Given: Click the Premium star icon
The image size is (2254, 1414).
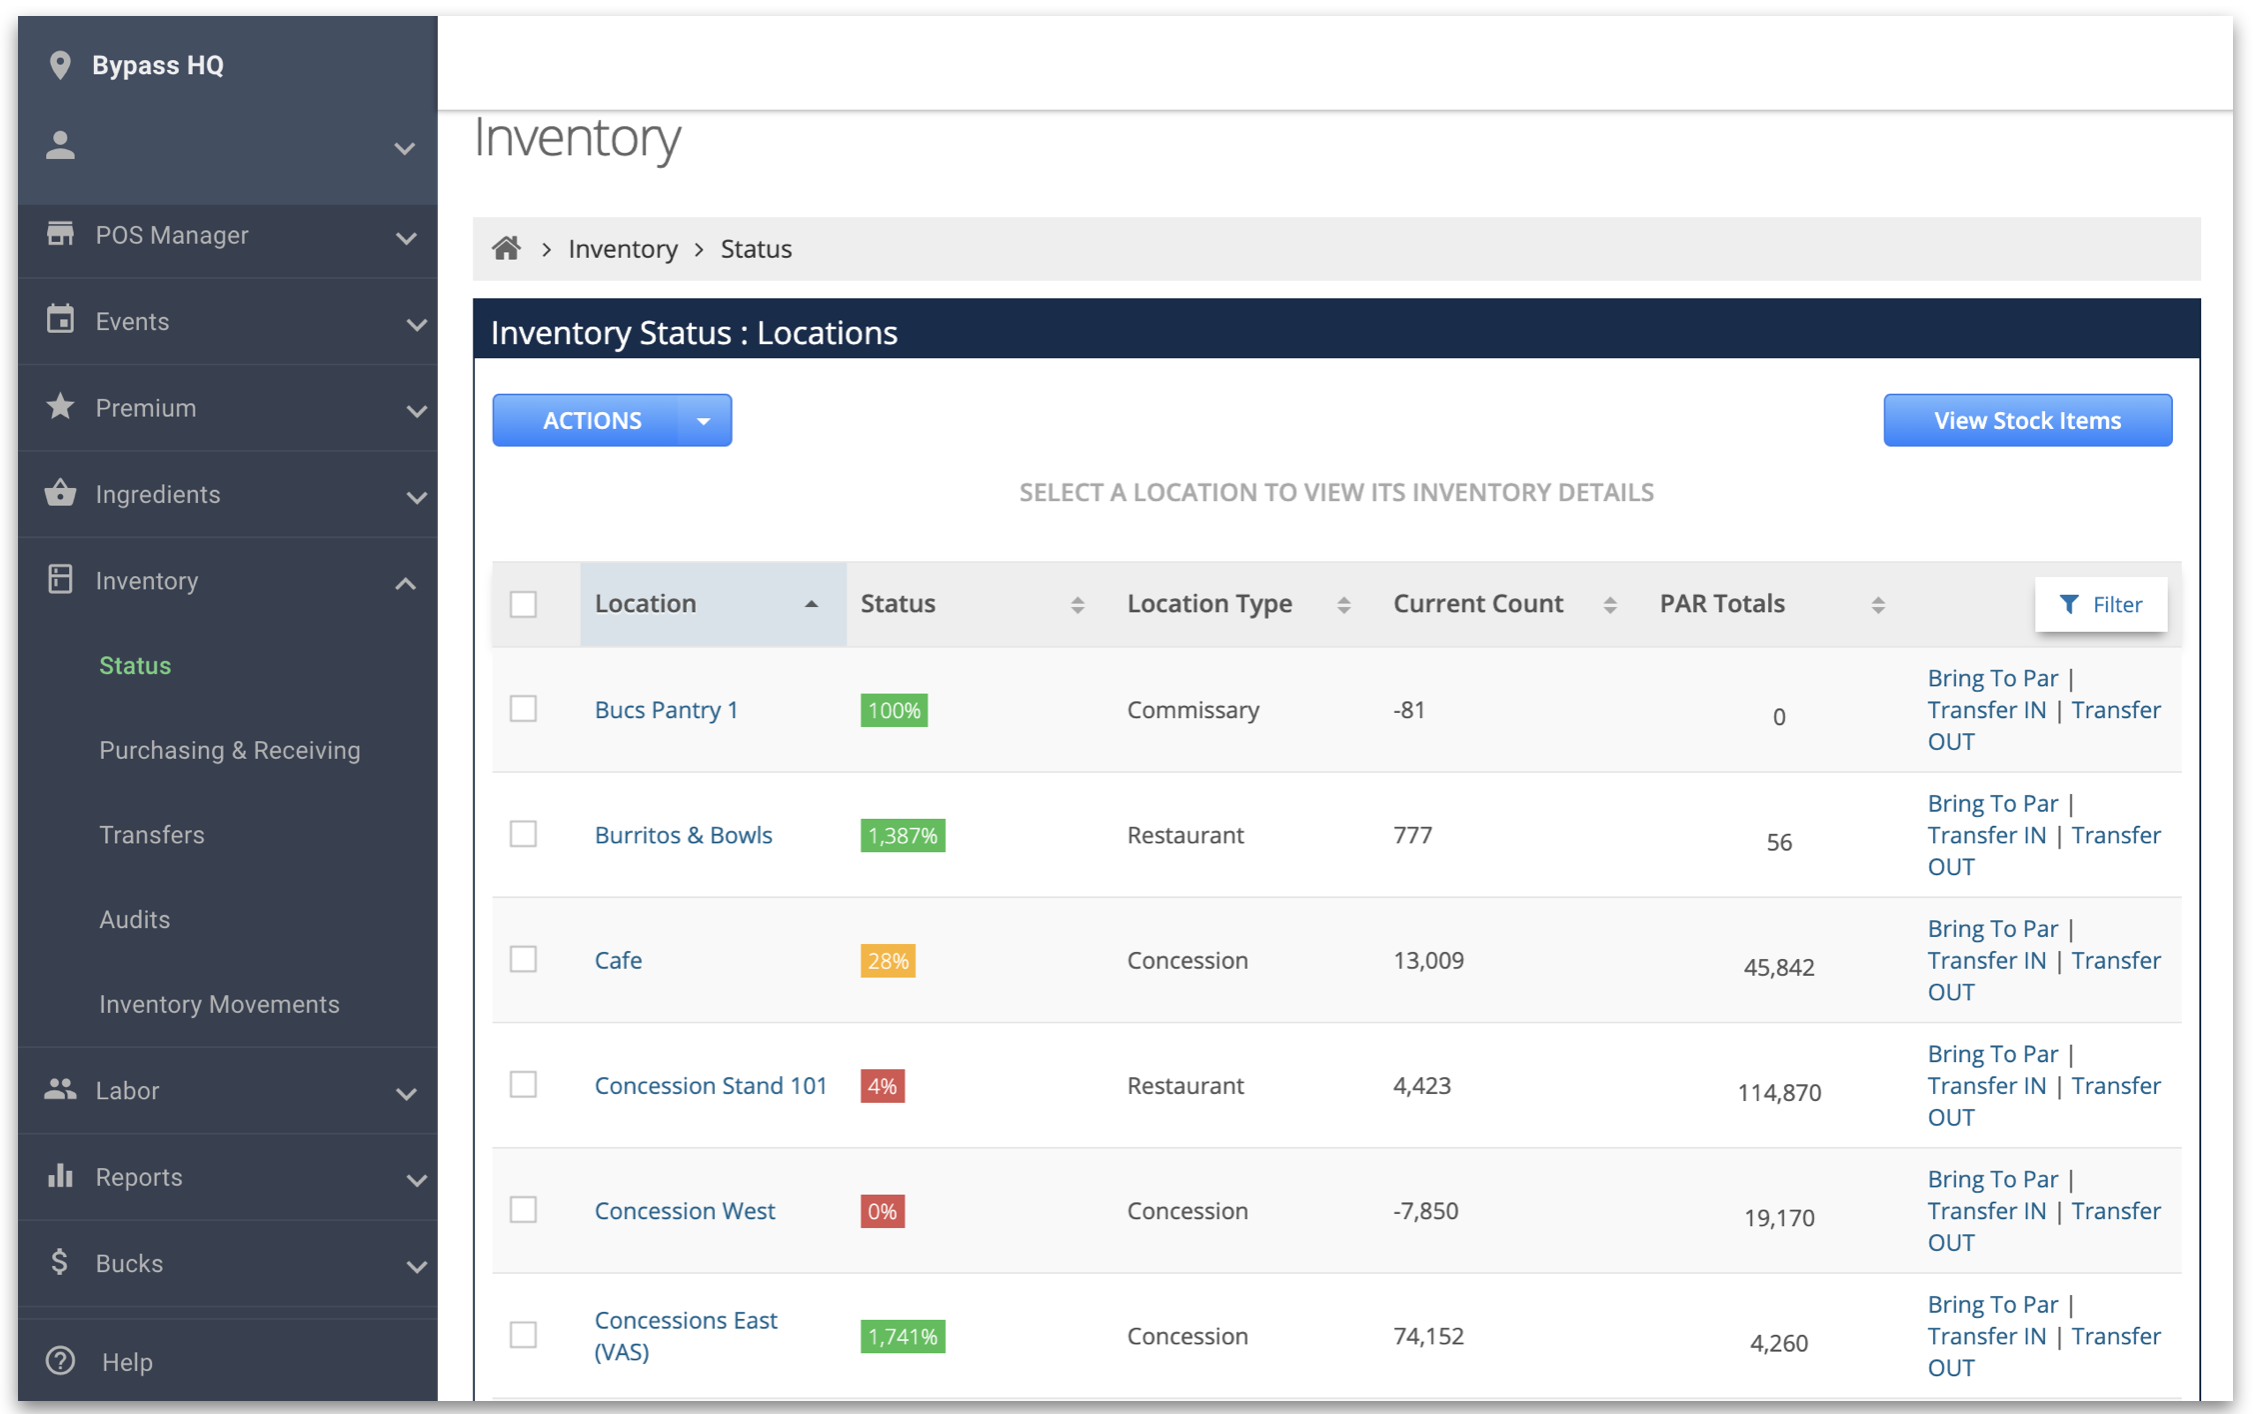Looking at the screenshot, I should [60, 407].
